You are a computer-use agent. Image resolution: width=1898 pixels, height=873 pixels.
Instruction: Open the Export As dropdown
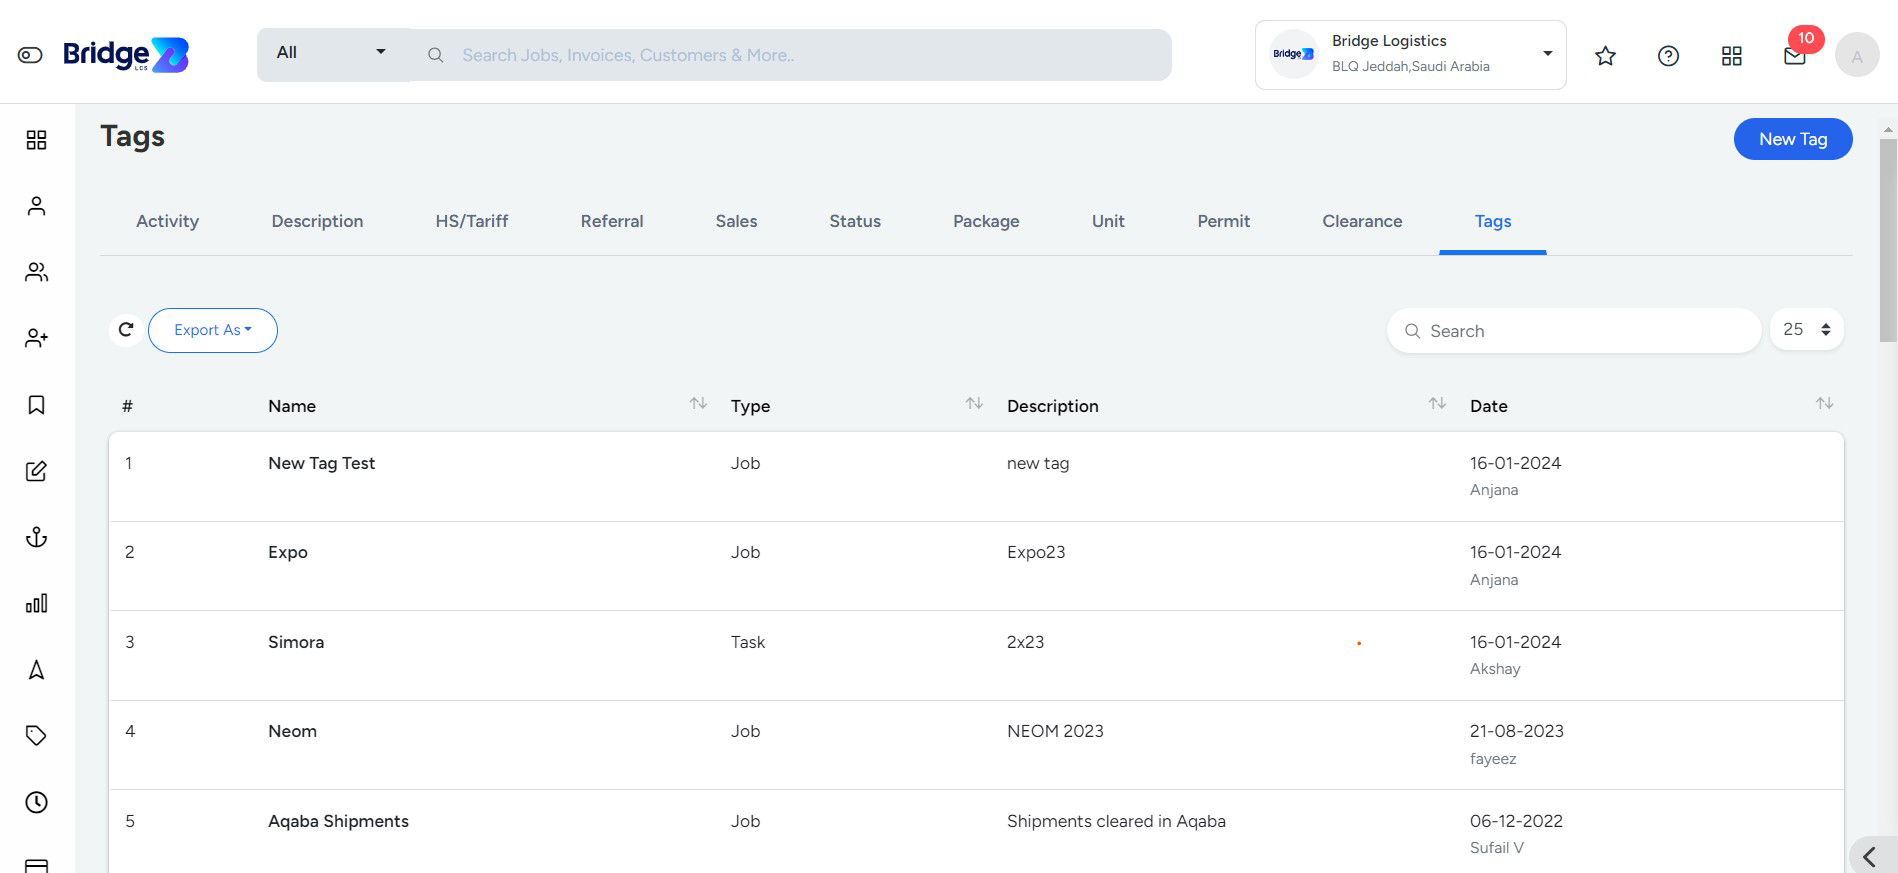click(213, 330)
